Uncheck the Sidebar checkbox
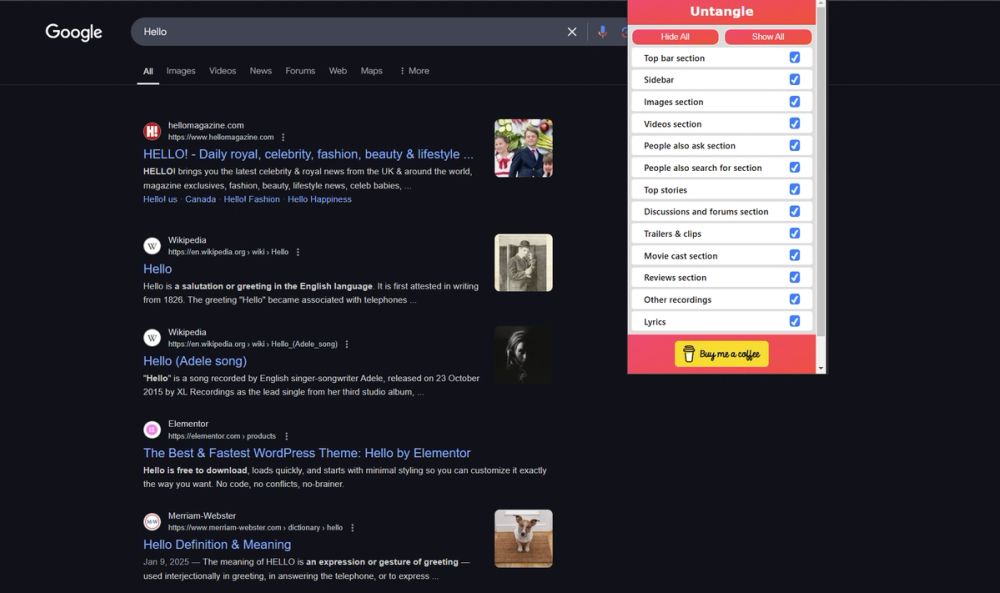This screenshot has width=1000, height=593. [795, 79]
